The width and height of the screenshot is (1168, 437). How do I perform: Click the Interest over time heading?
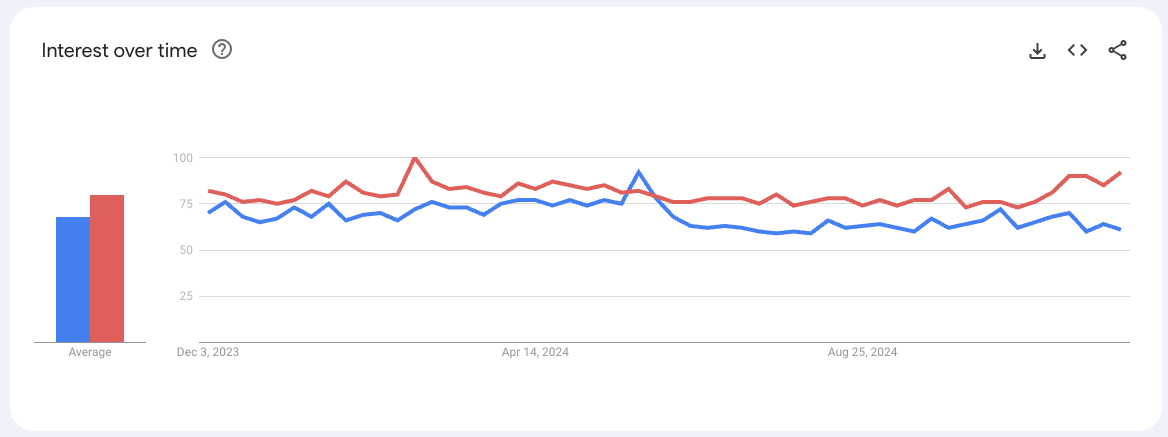click(119, 50)
